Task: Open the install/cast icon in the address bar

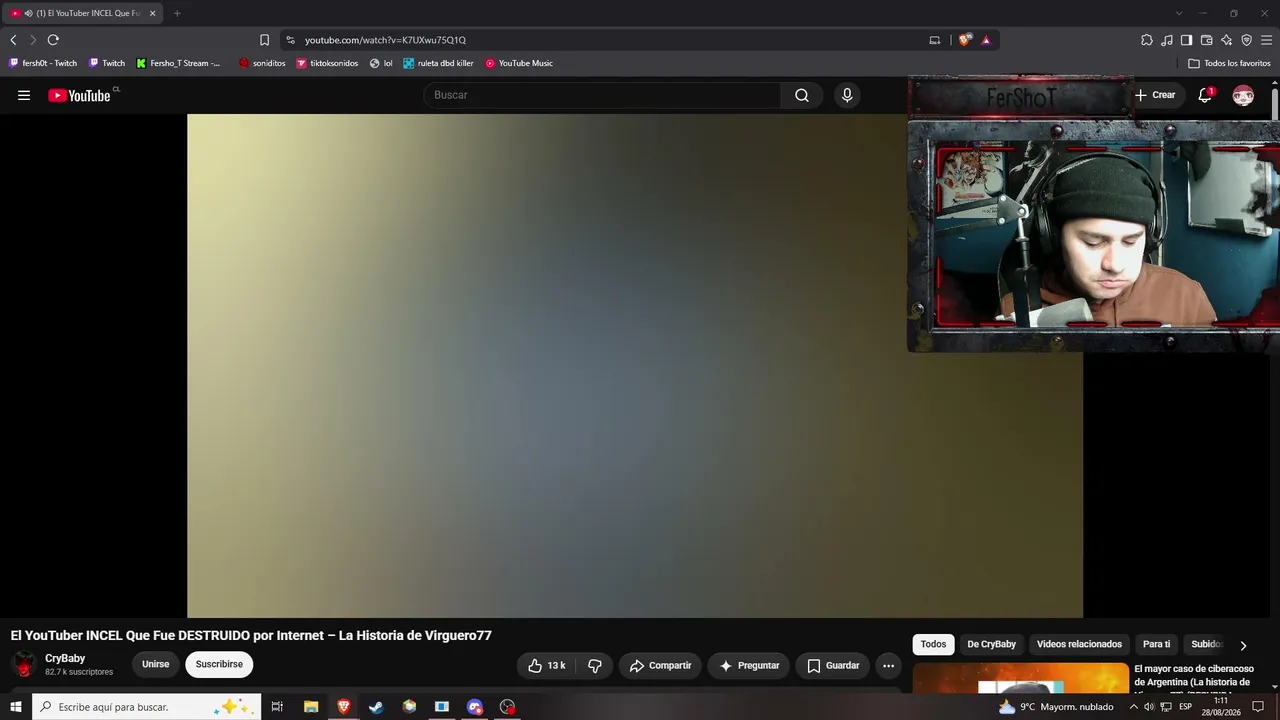Action: (x=935, y=40)
